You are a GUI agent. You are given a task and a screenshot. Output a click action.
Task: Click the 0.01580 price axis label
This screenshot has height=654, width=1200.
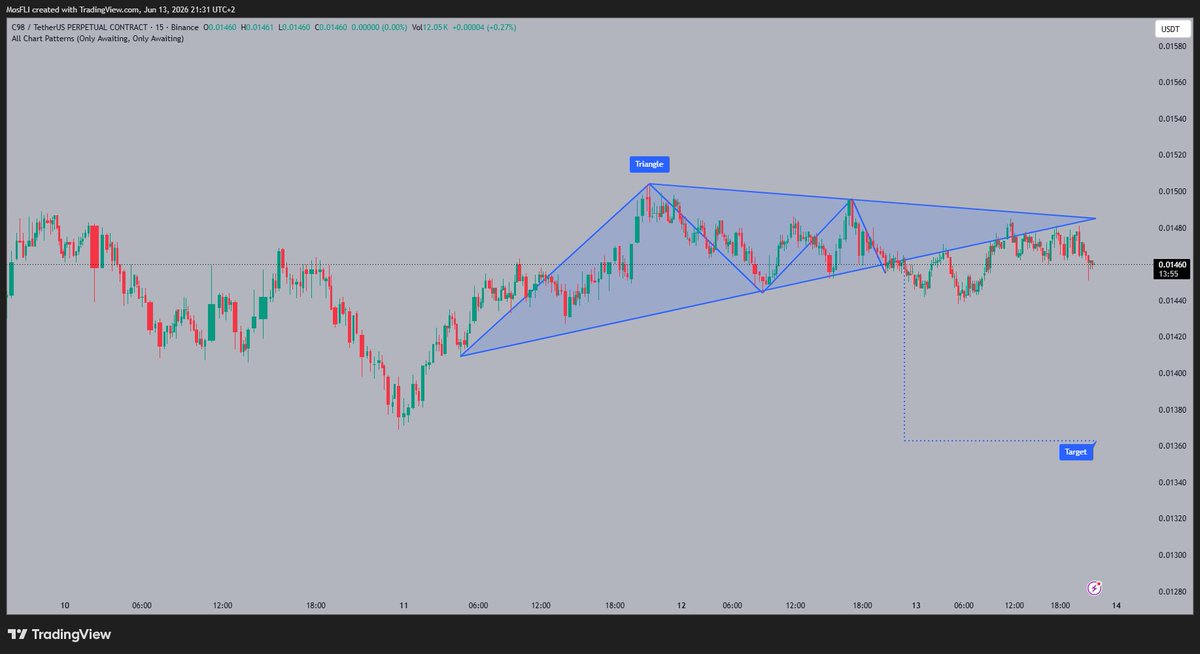(x=1174, y=46)
